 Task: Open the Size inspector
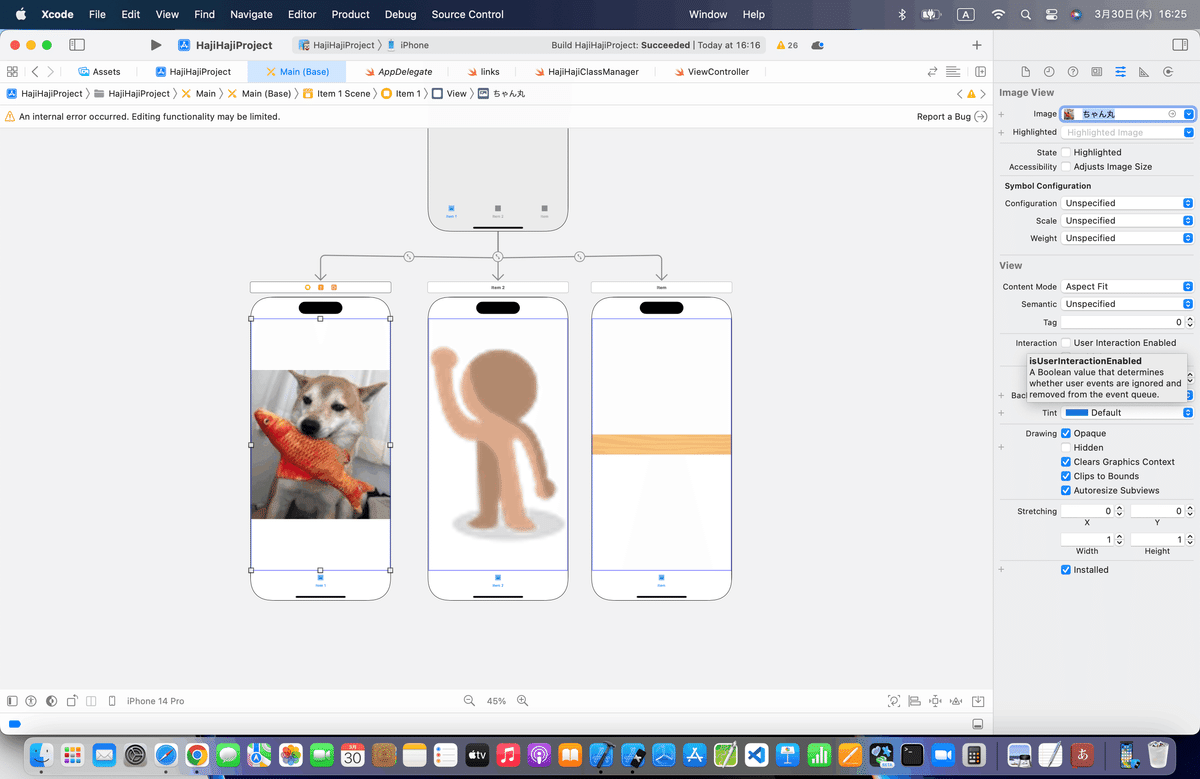click(1143, 72)
